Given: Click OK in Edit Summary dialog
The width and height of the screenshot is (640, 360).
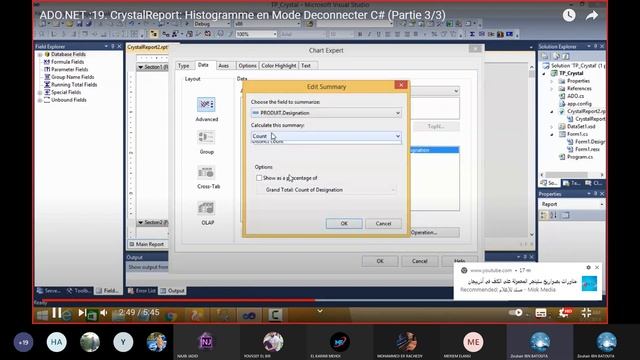Looking at the screenshot, I should click(344, 223).
